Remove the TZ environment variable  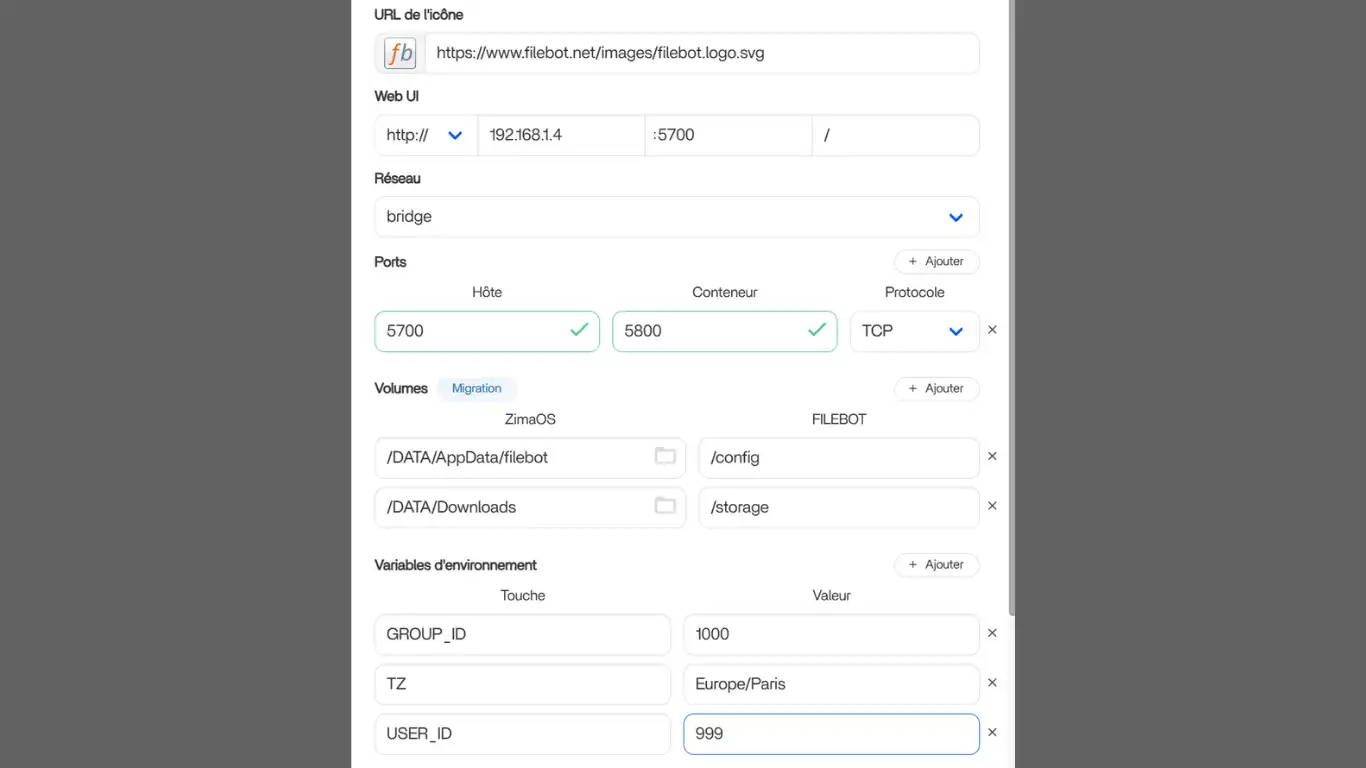(x=992, y=683)
